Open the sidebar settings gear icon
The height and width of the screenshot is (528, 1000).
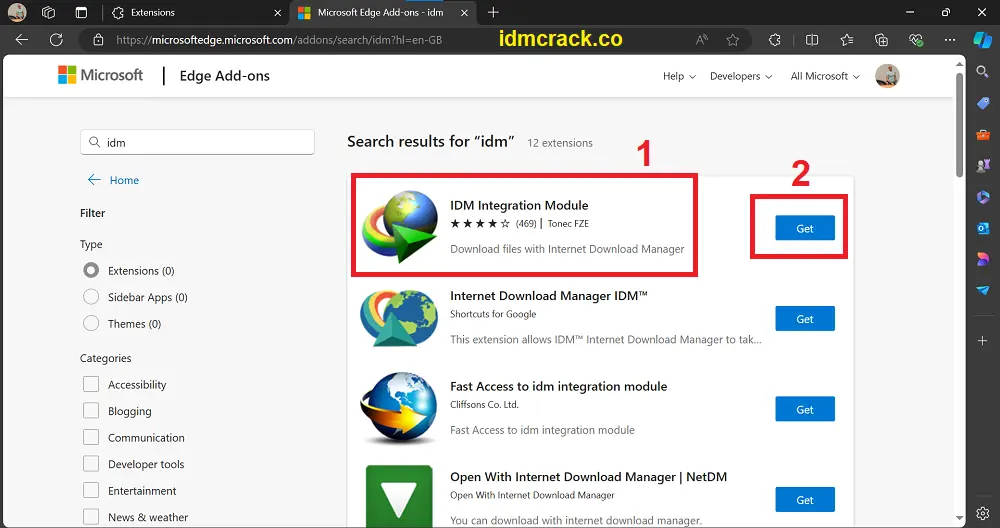pos(983,513)
